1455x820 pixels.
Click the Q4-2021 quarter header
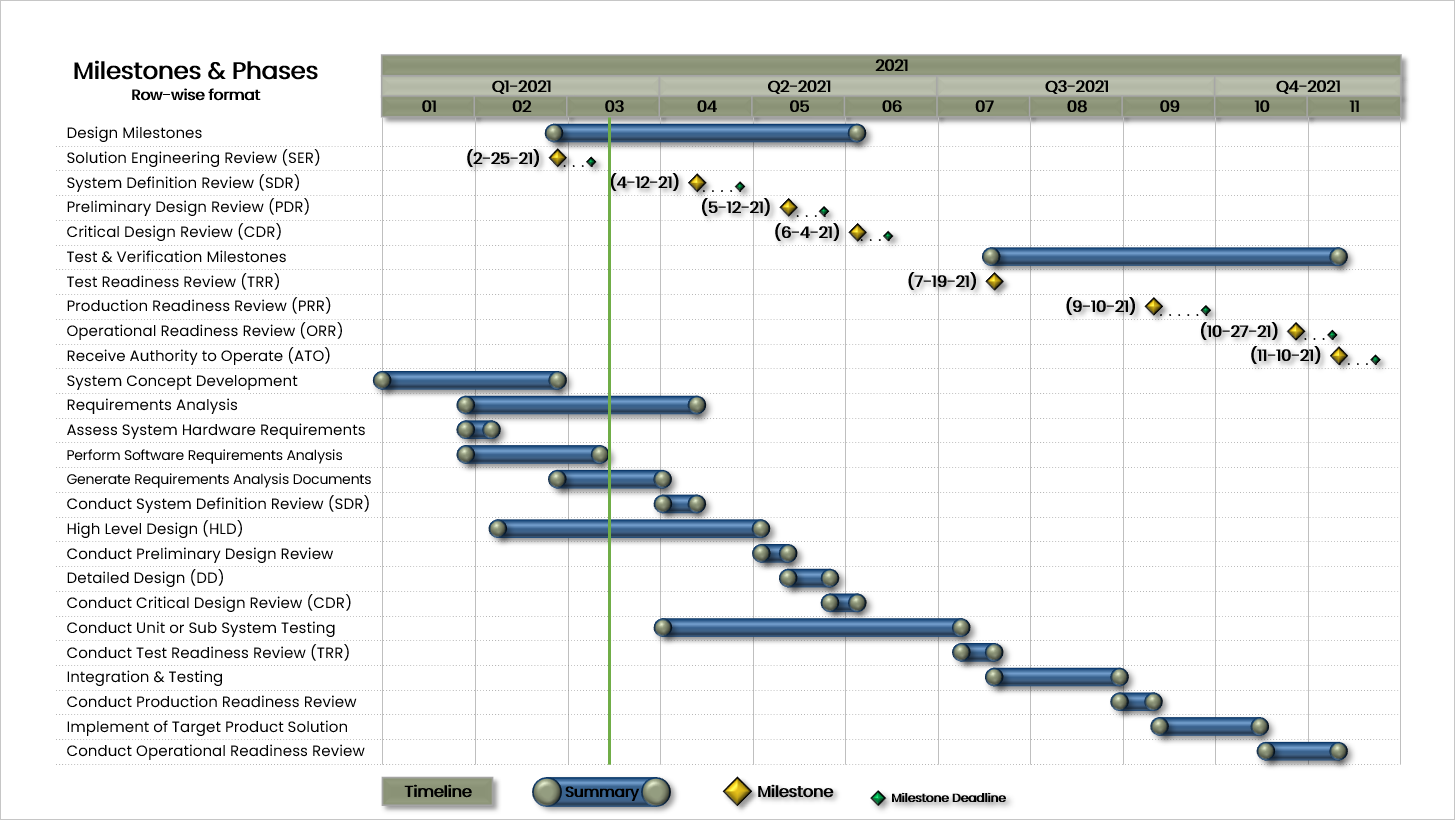click(x=1308, y=87)
